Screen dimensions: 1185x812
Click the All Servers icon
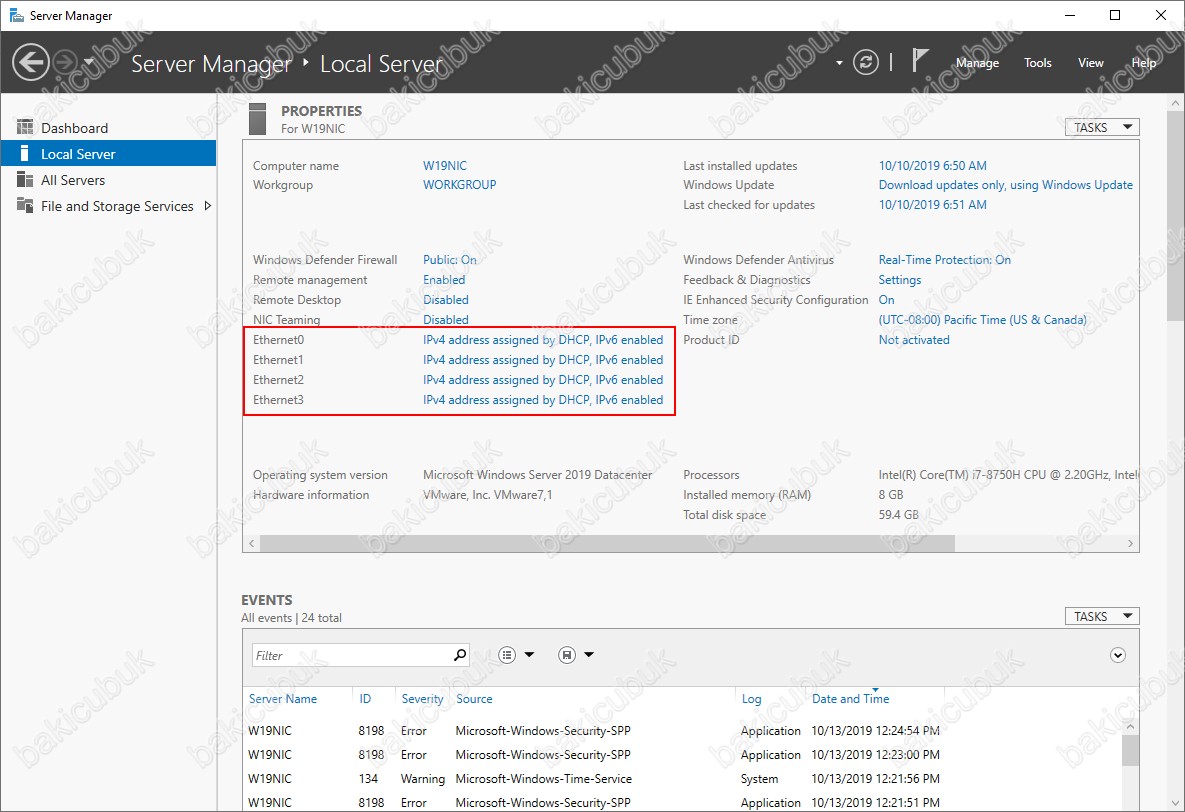25,179
